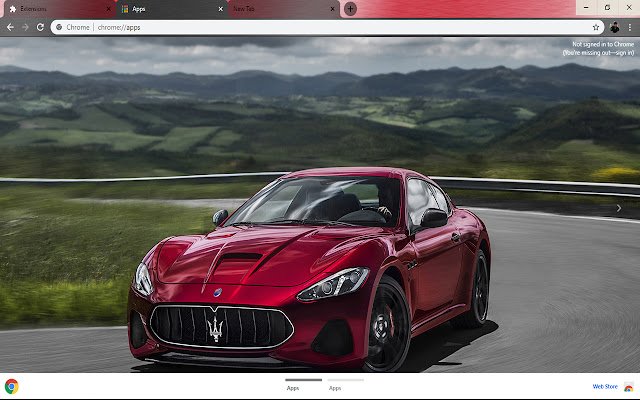Click the Web Store icon at bottom right

(x=629, y=387)
